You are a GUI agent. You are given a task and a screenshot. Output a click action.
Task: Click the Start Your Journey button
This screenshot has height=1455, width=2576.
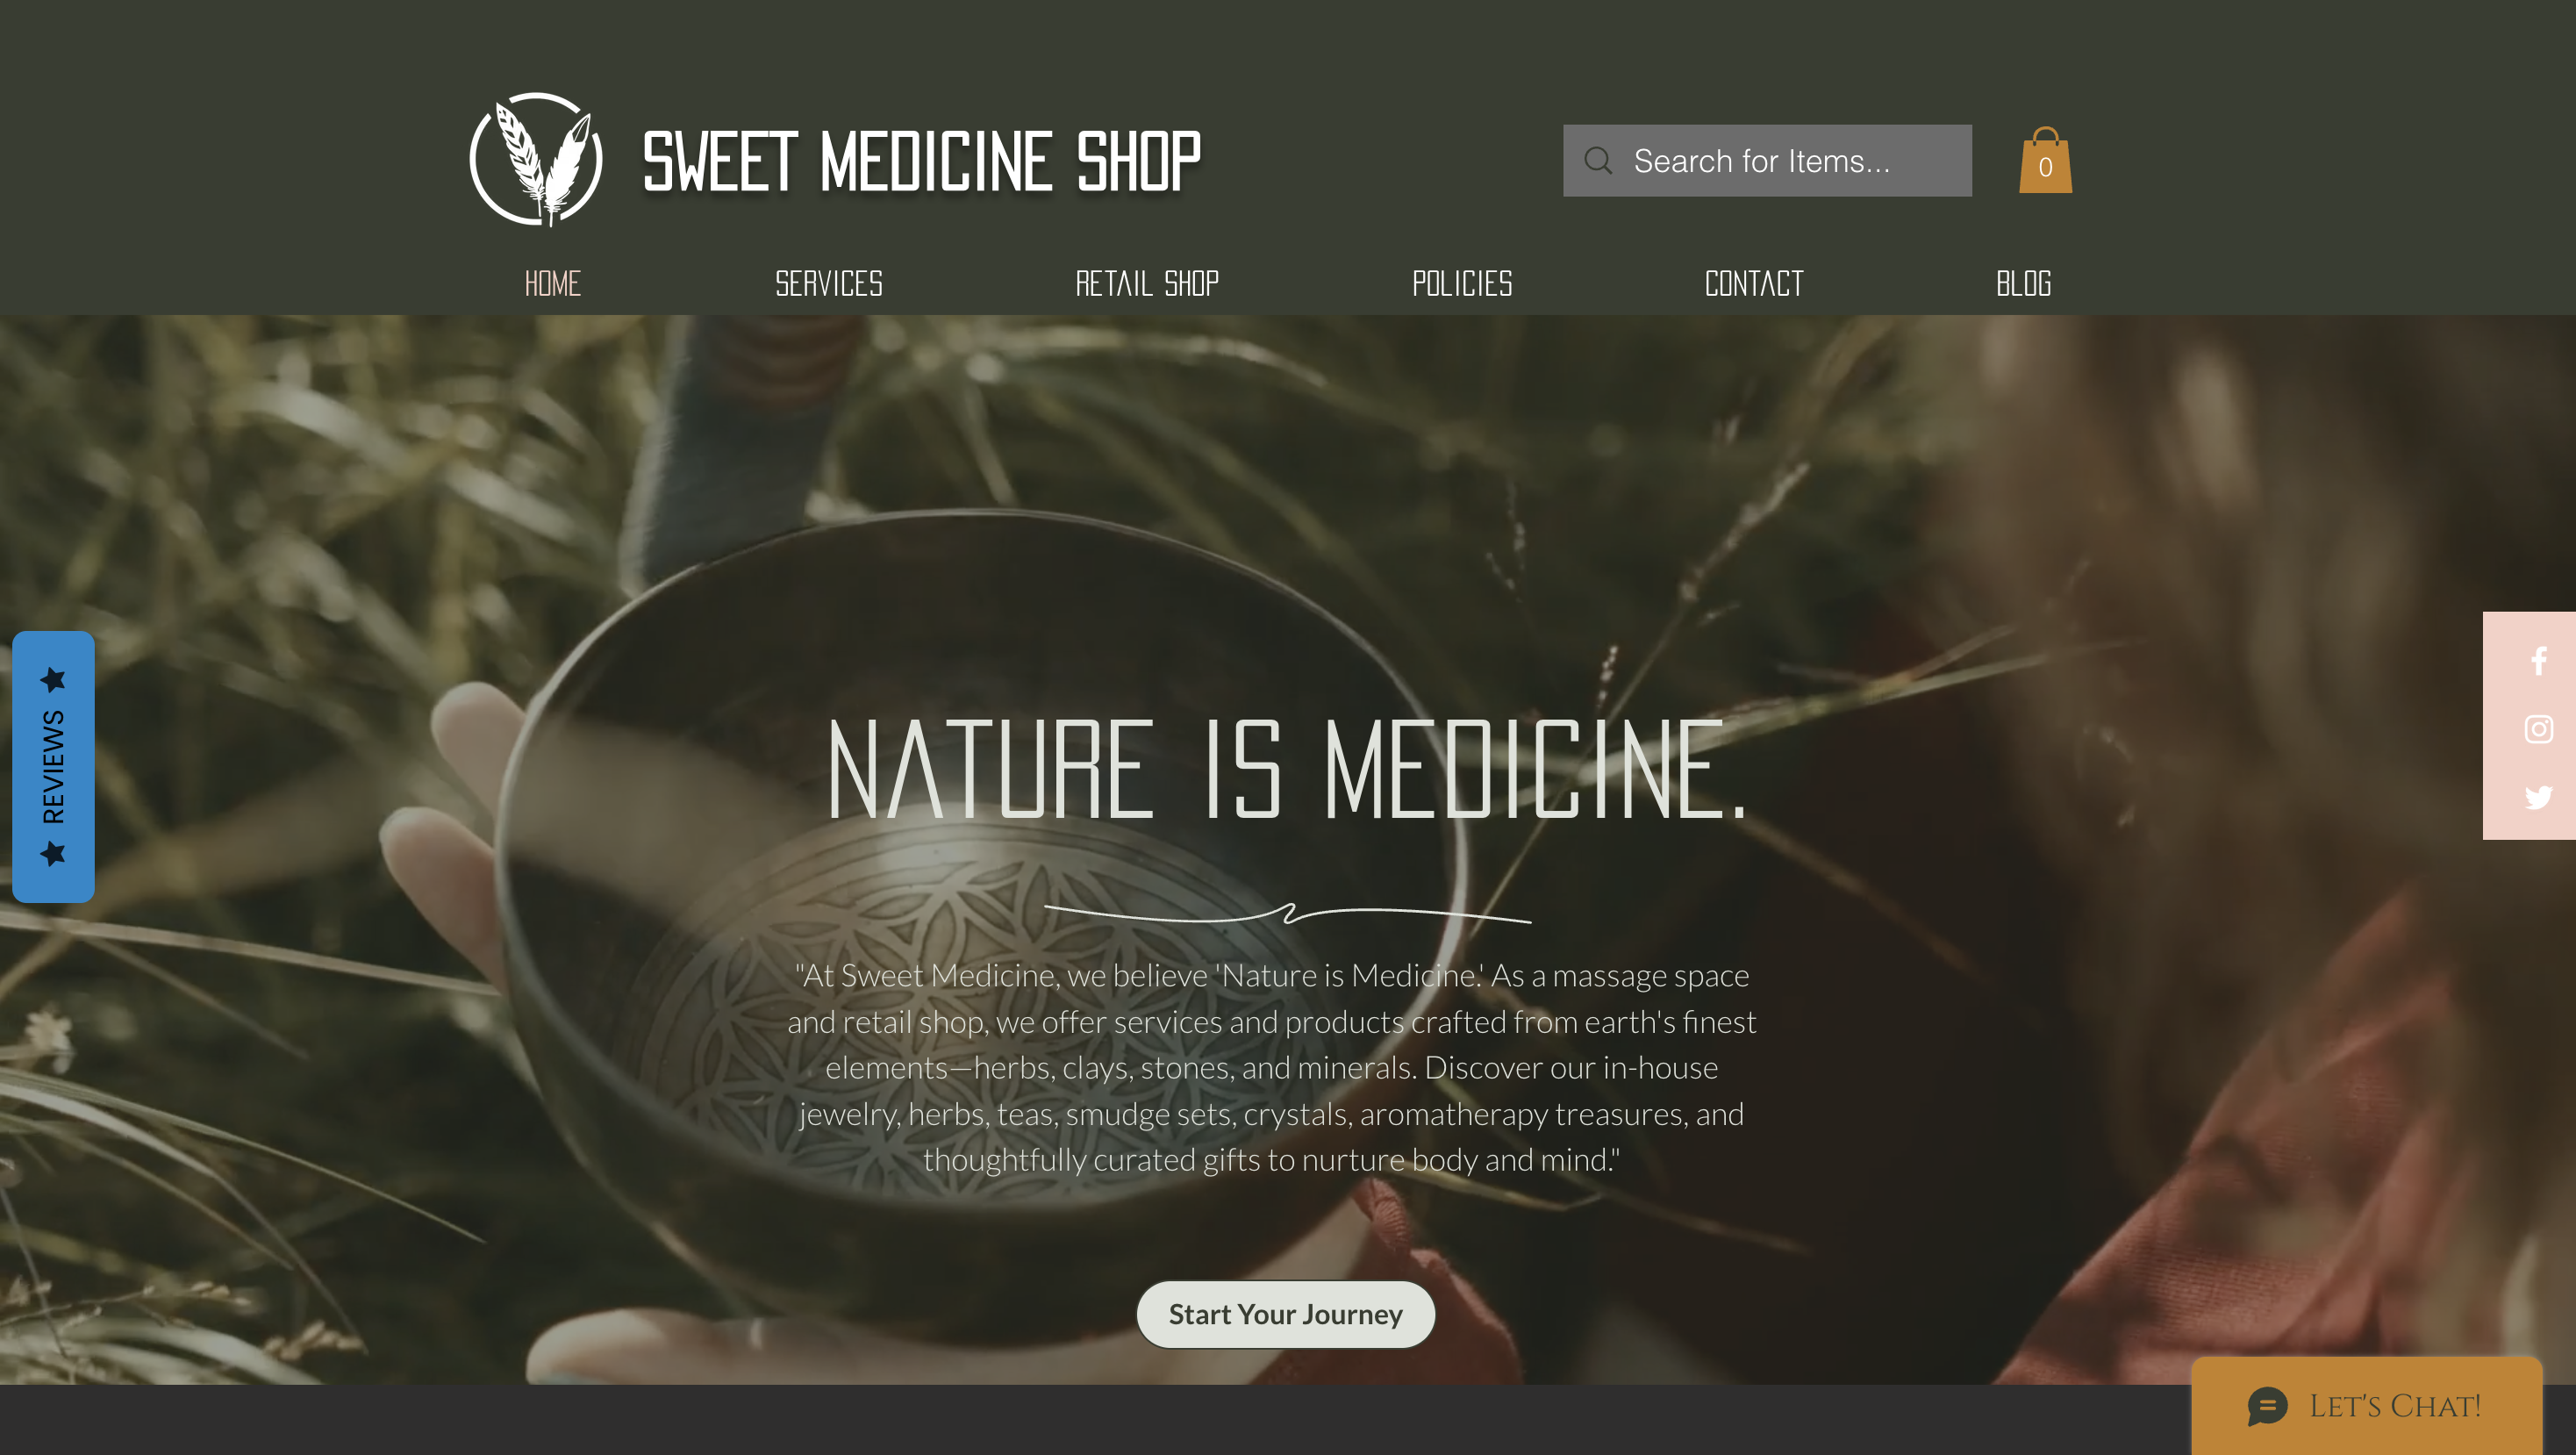pos(1286,1314)
